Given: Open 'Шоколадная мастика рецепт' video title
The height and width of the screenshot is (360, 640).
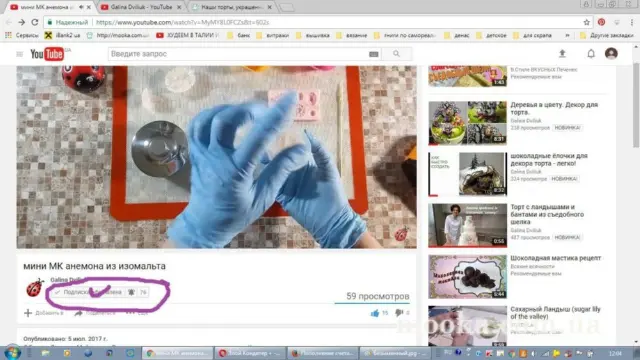Looking at the screenshot, I should click(x=556, y=258).
